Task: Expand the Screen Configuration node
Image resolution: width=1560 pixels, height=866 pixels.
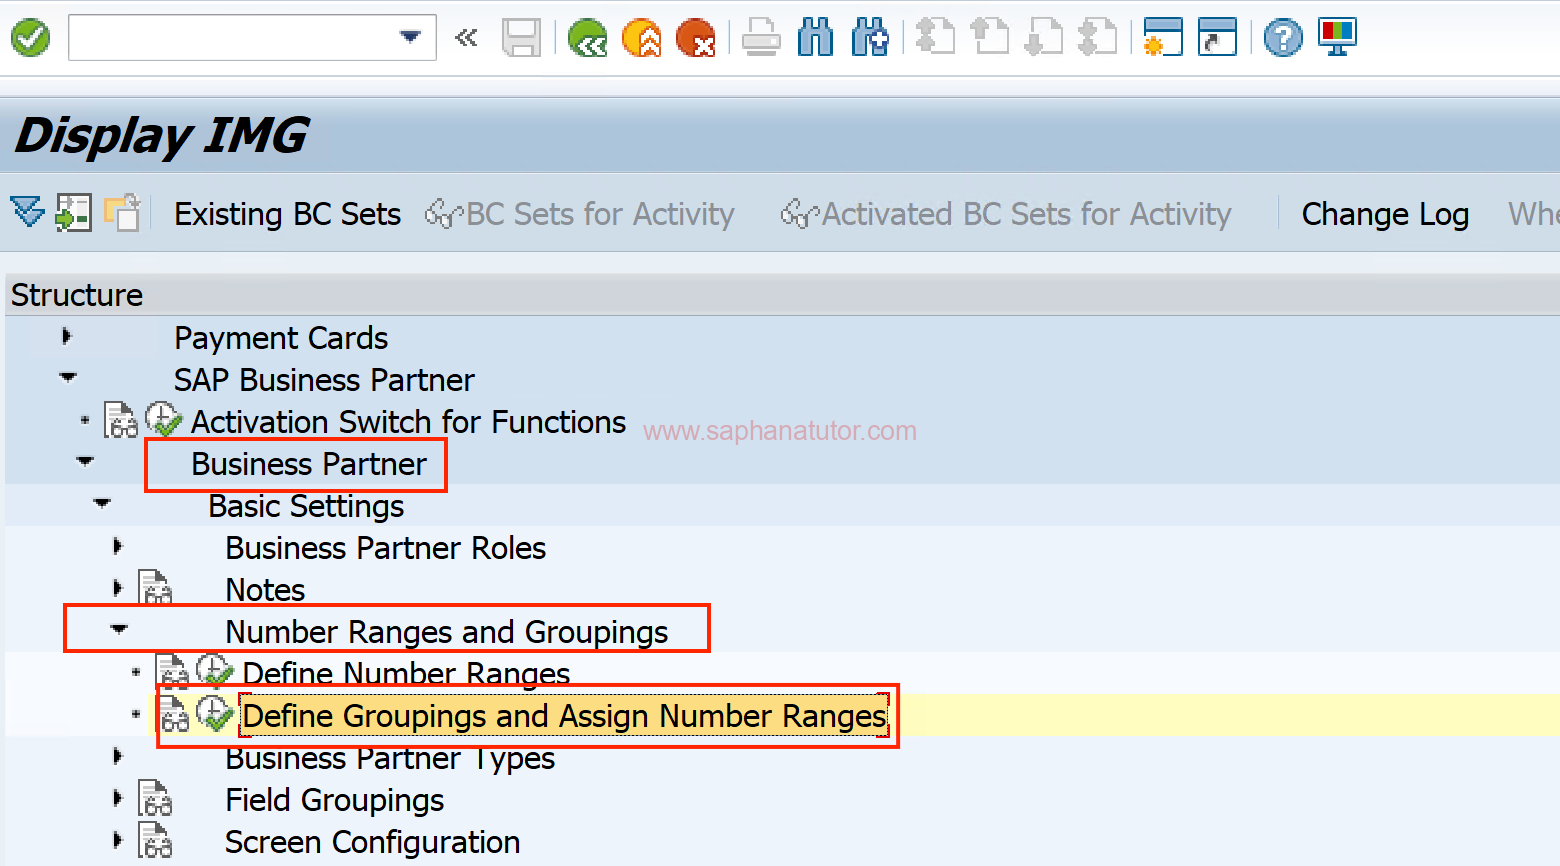Action: coord(118,840)
